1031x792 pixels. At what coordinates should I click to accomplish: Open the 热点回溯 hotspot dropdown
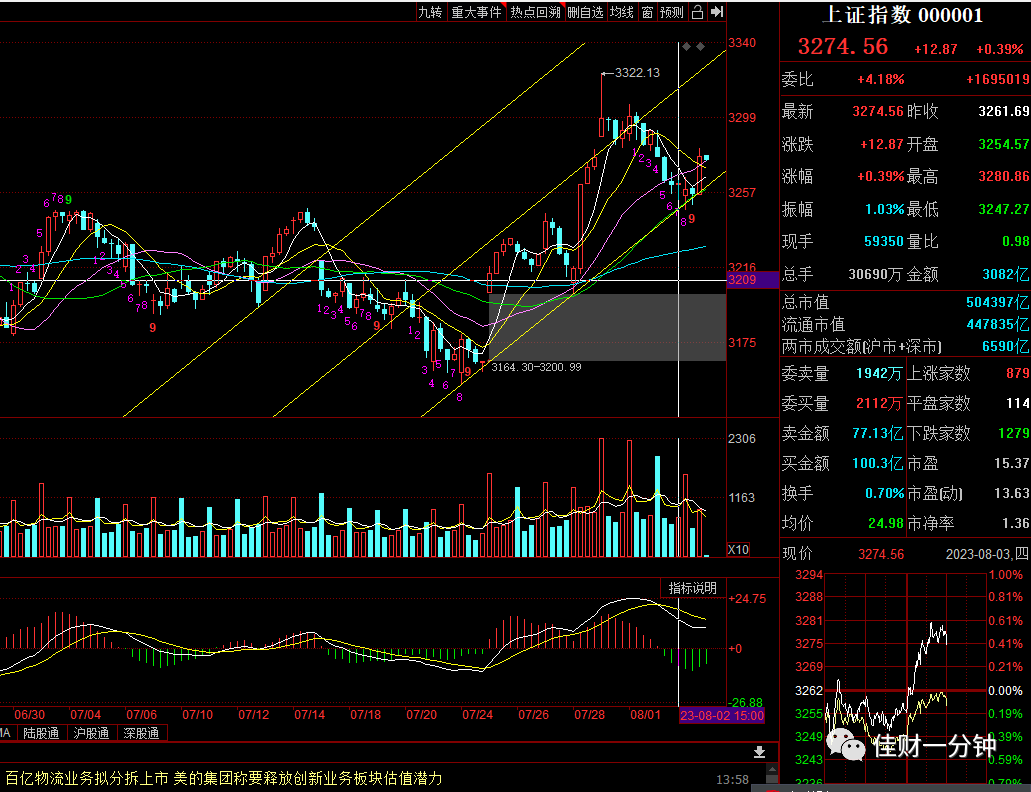coord(535,12)
